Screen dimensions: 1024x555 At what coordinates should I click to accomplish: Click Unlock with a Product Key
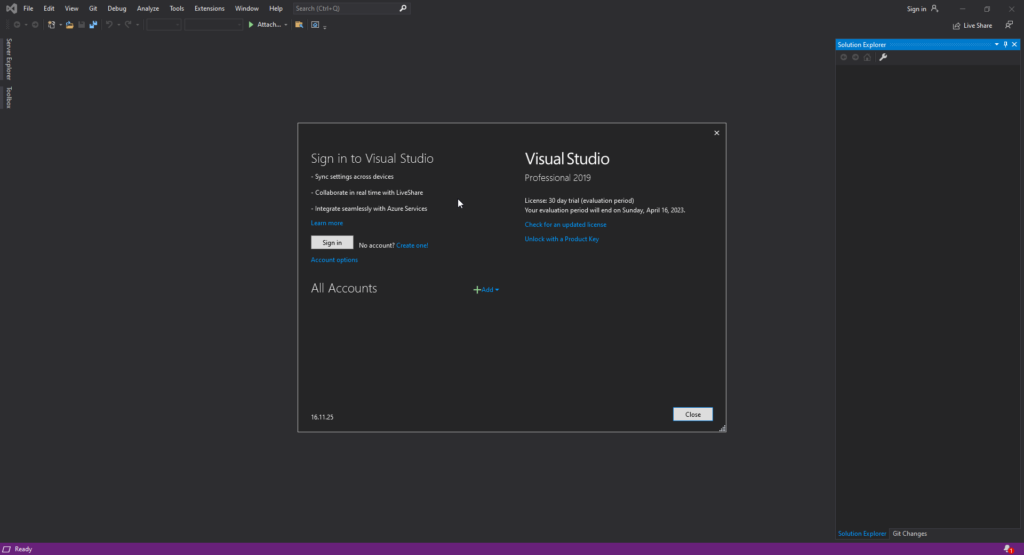[562, 239]
